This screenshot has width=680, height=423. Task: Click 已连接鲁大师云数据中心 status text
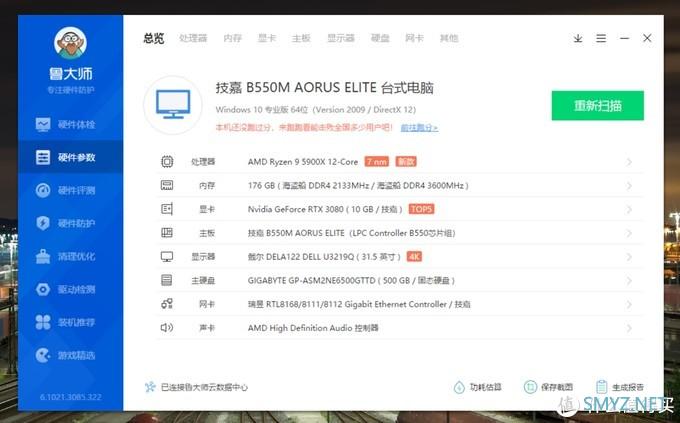[204, 387]
